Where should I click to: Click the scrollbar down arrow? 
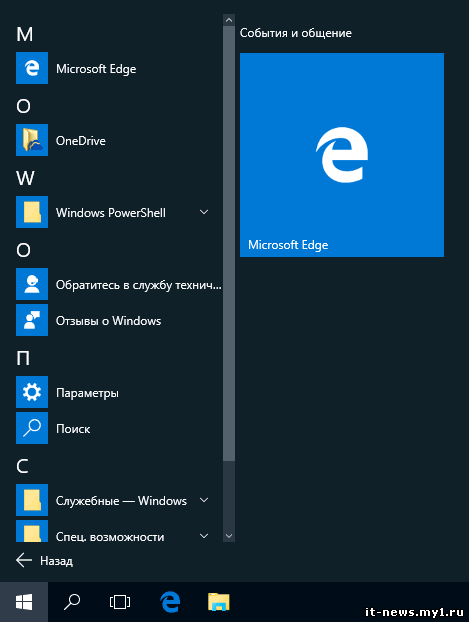229,536
